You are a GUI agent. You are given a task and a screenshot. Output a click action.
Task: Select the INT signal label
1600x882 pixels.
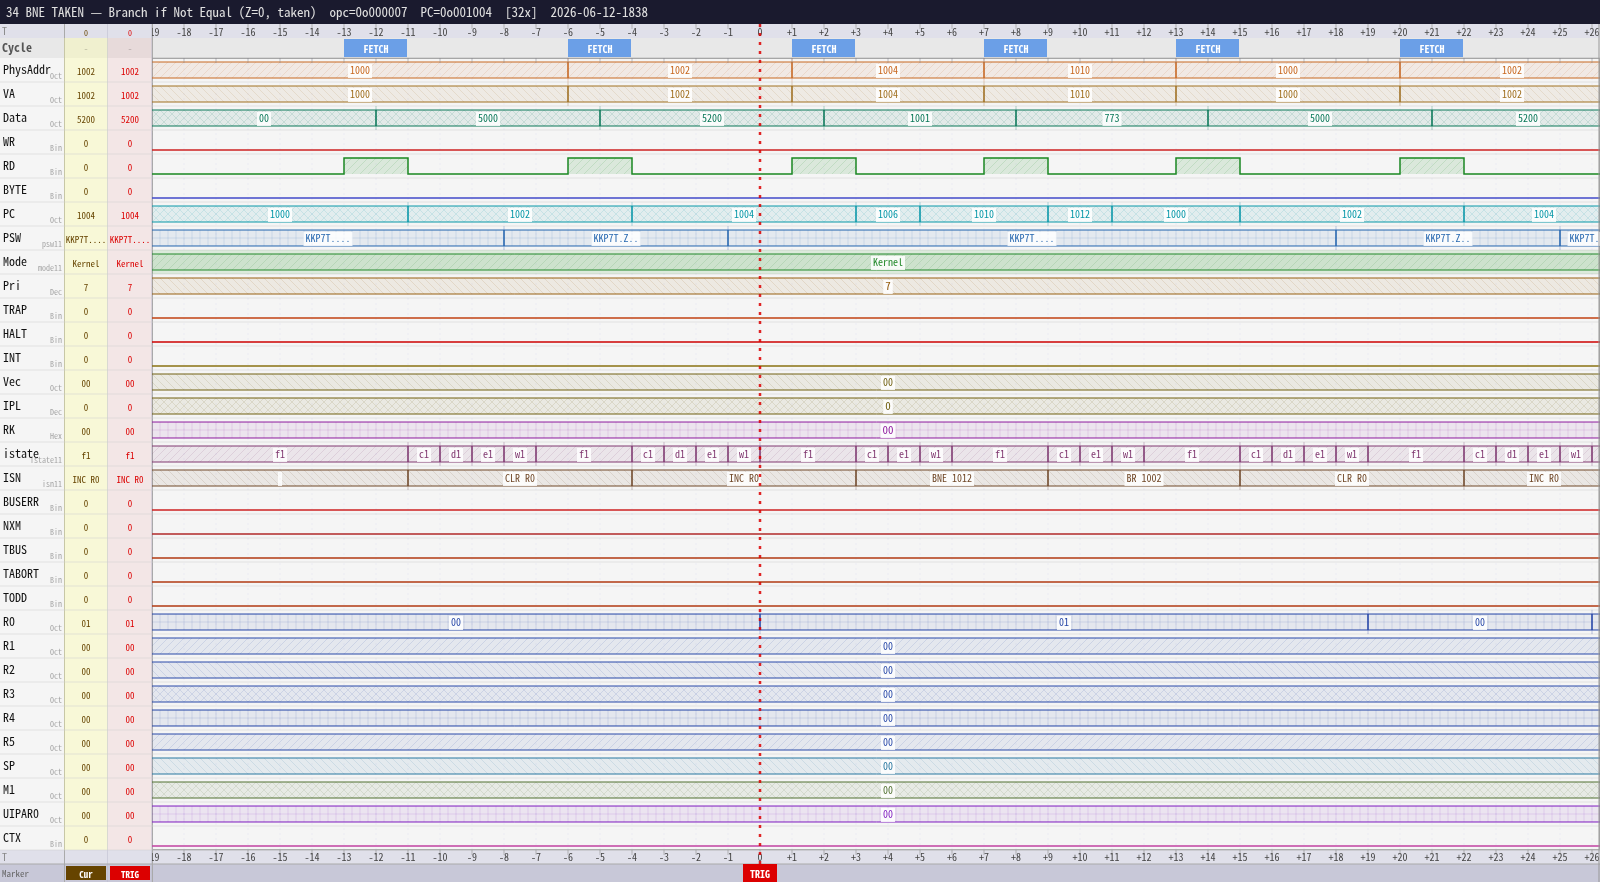[12, 358]
